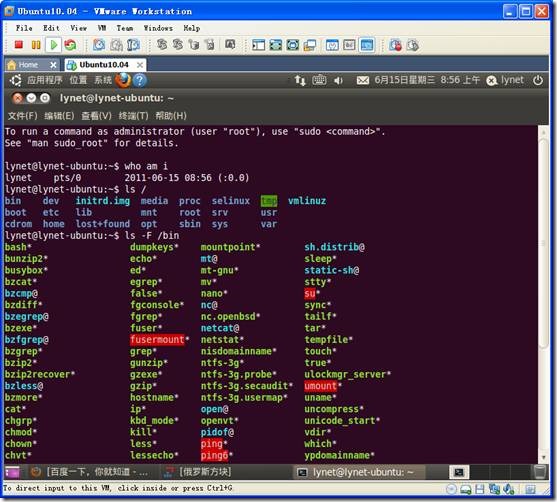Launch Firefox from the Ubuntu panel
Viewport: 557px width, 502px height.
tap(123, 80)
